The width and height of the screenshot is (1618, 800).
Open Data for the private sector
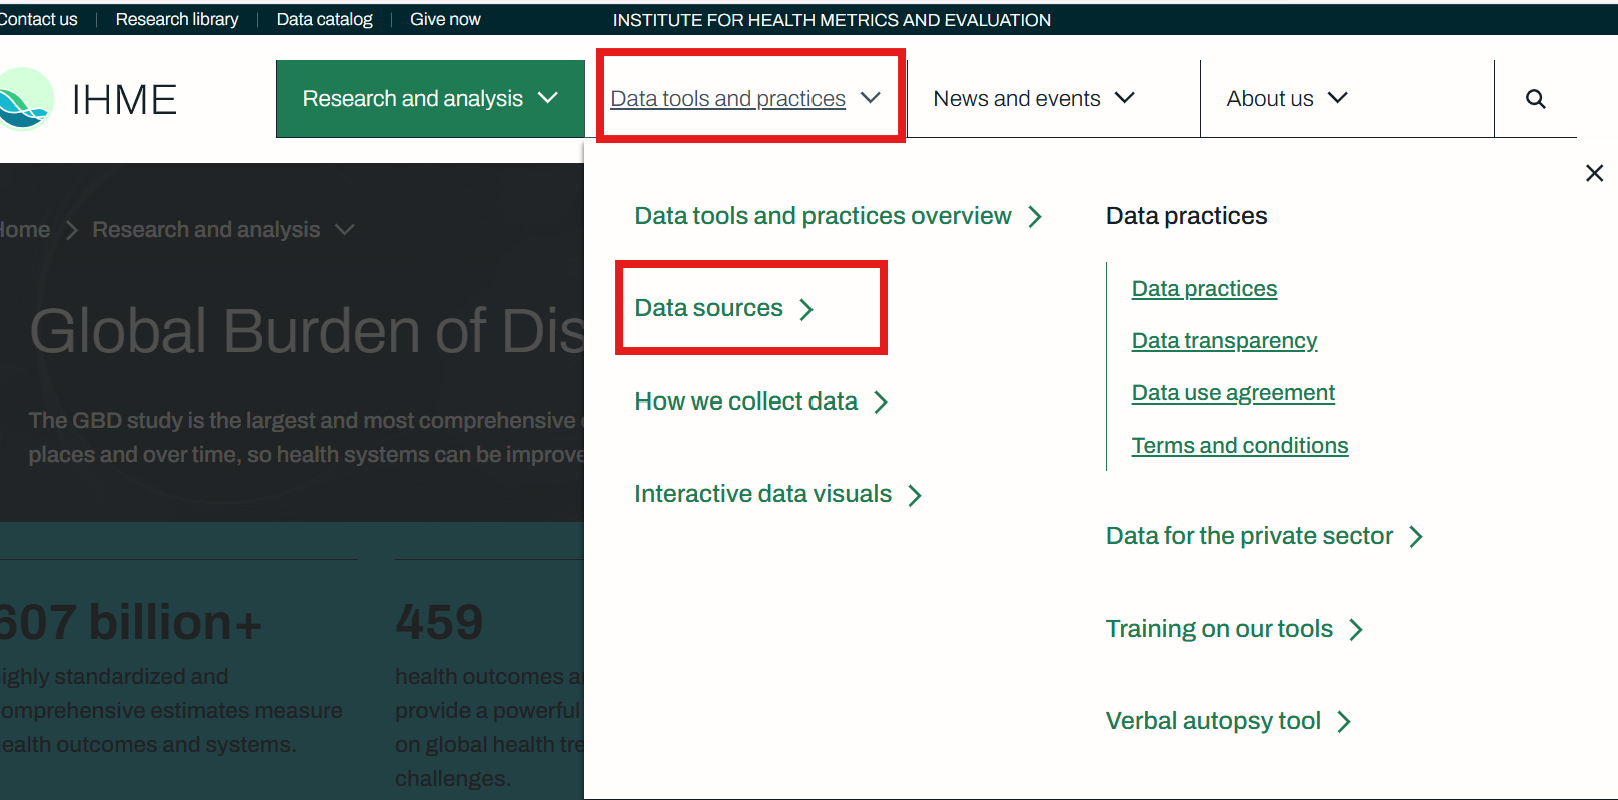pyautogui.click(x=1264, y=536)
